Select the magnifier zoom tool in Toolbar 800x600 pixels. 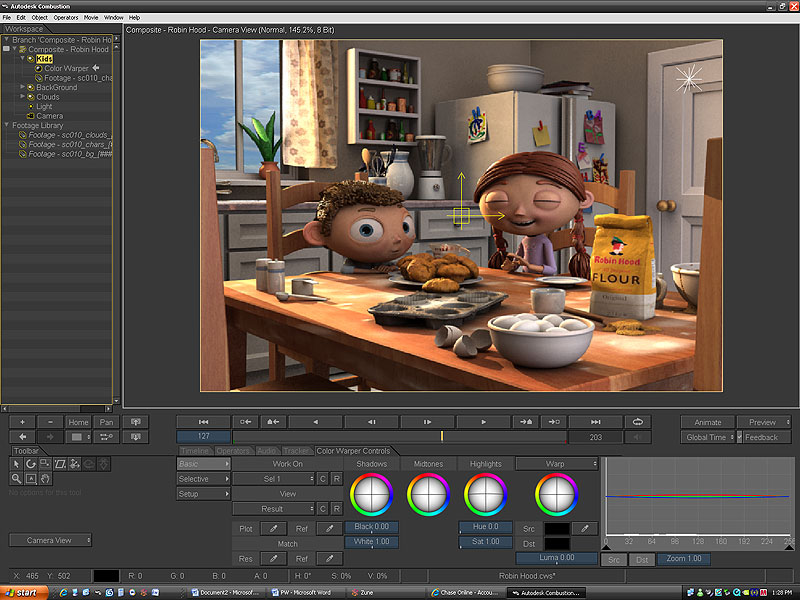click(x=16, y=479)
